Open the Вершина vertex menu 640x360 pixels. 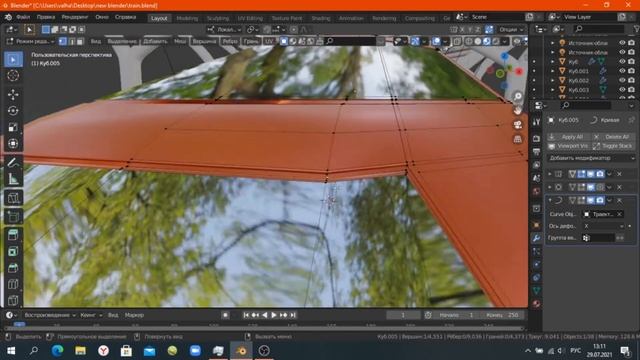204,41
